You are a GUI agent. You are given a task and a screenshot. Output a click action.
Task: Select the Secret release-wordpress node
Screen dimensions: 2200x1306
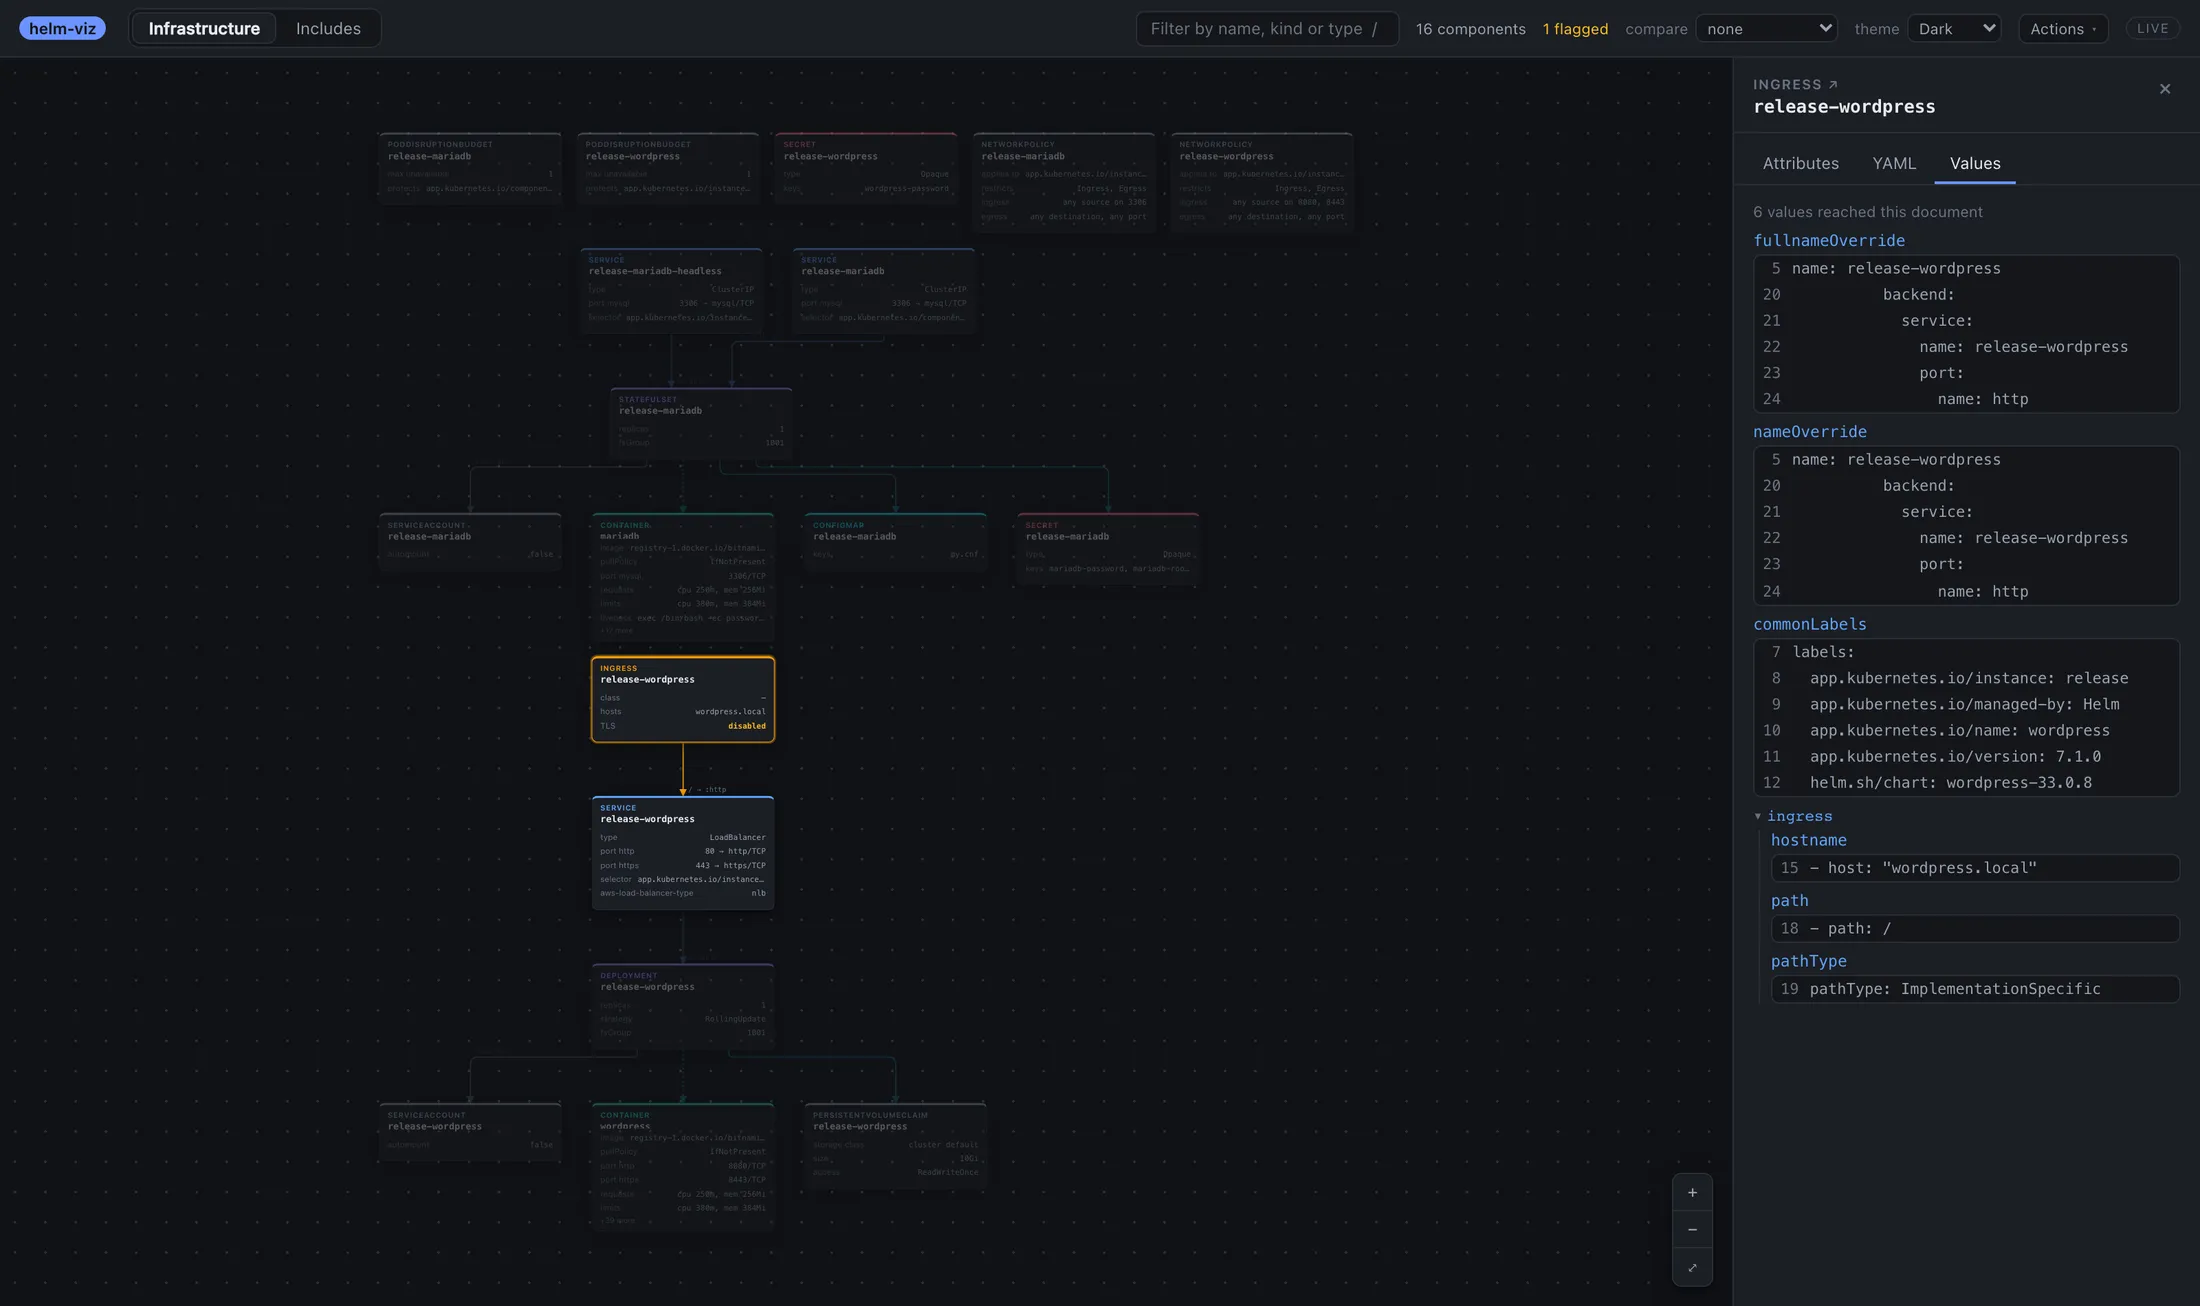pyautogui.click(x=866, y=168)
